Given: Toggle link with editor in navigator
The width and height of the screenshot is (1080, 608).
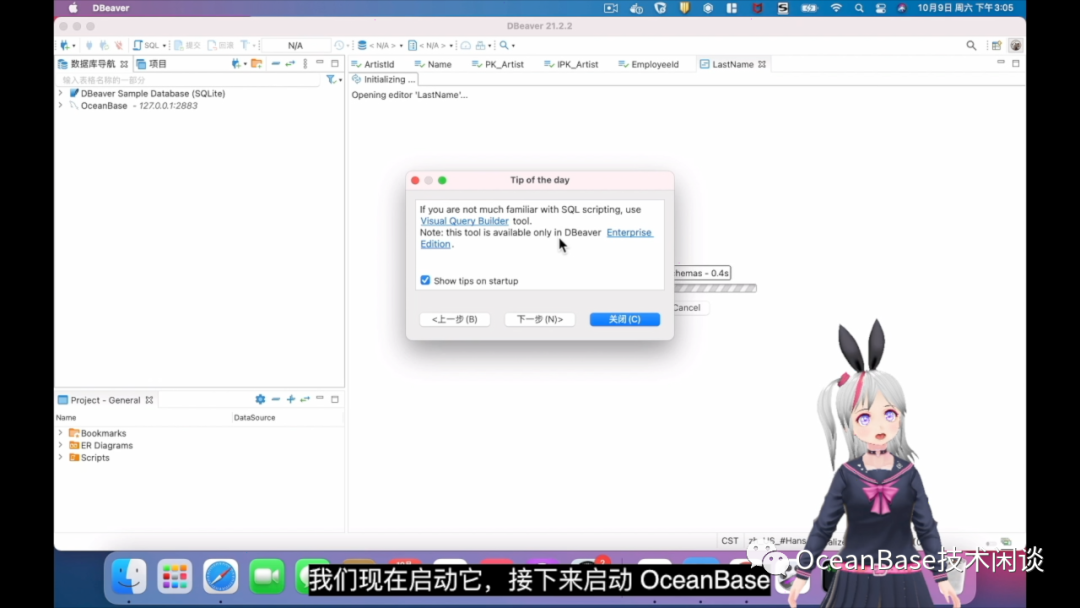Looking at the screenshot, I should click(x=290, y=64).
